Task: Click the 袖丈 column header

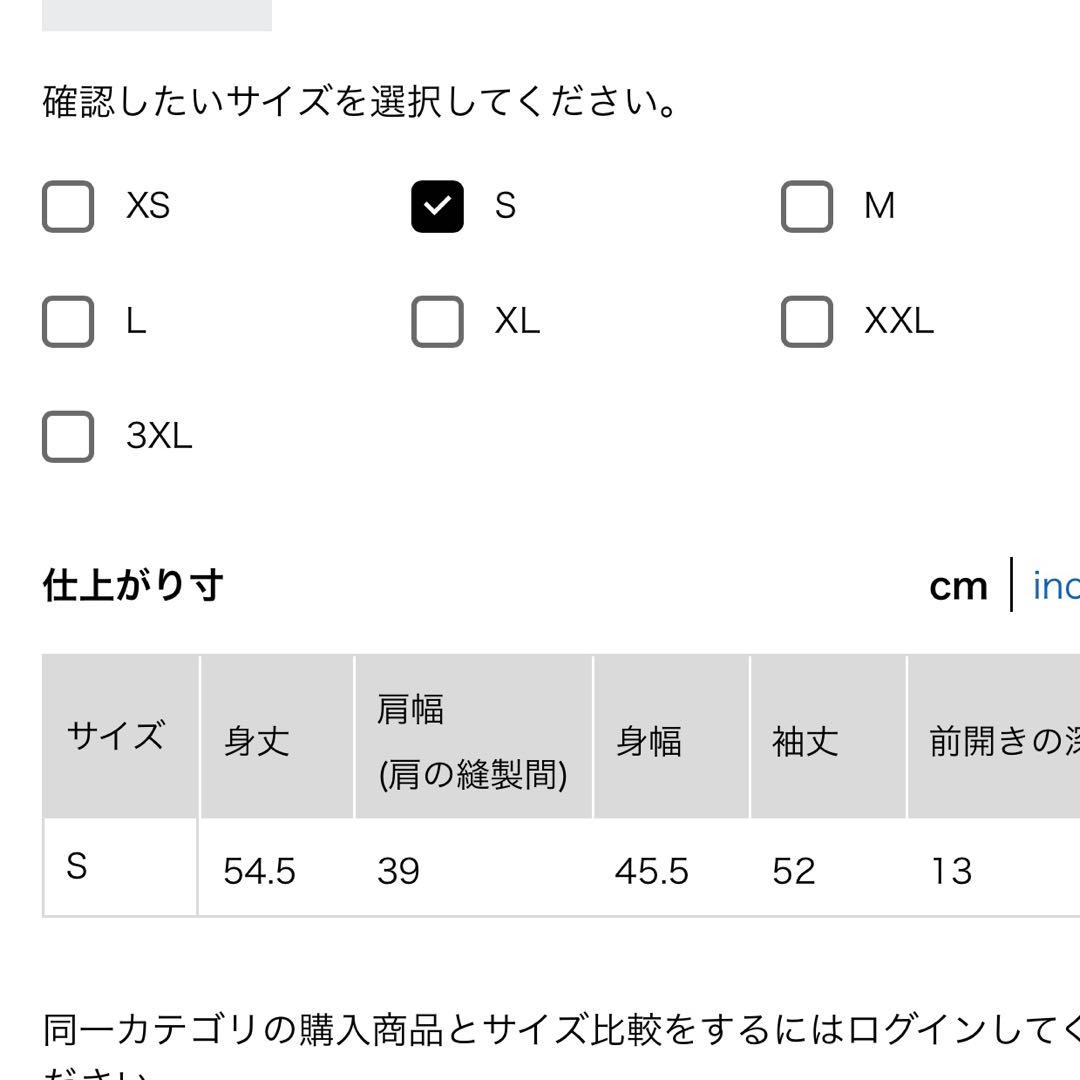Action: point(828,736)
